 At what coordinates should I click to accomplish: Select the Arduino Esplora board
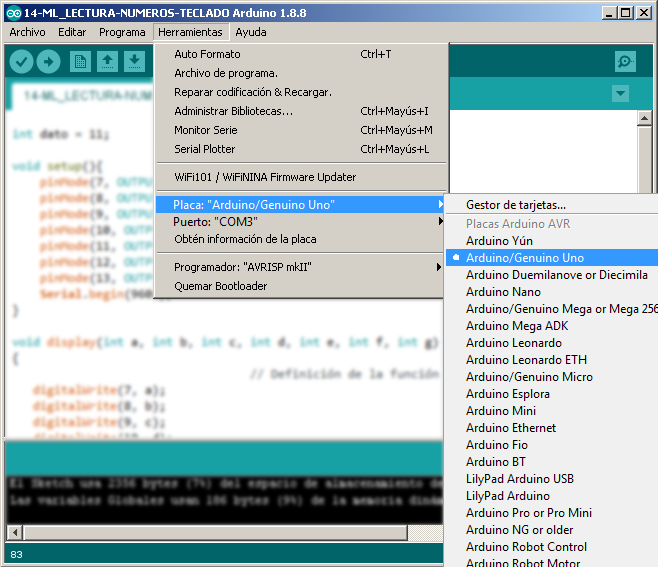click(551, 394)
